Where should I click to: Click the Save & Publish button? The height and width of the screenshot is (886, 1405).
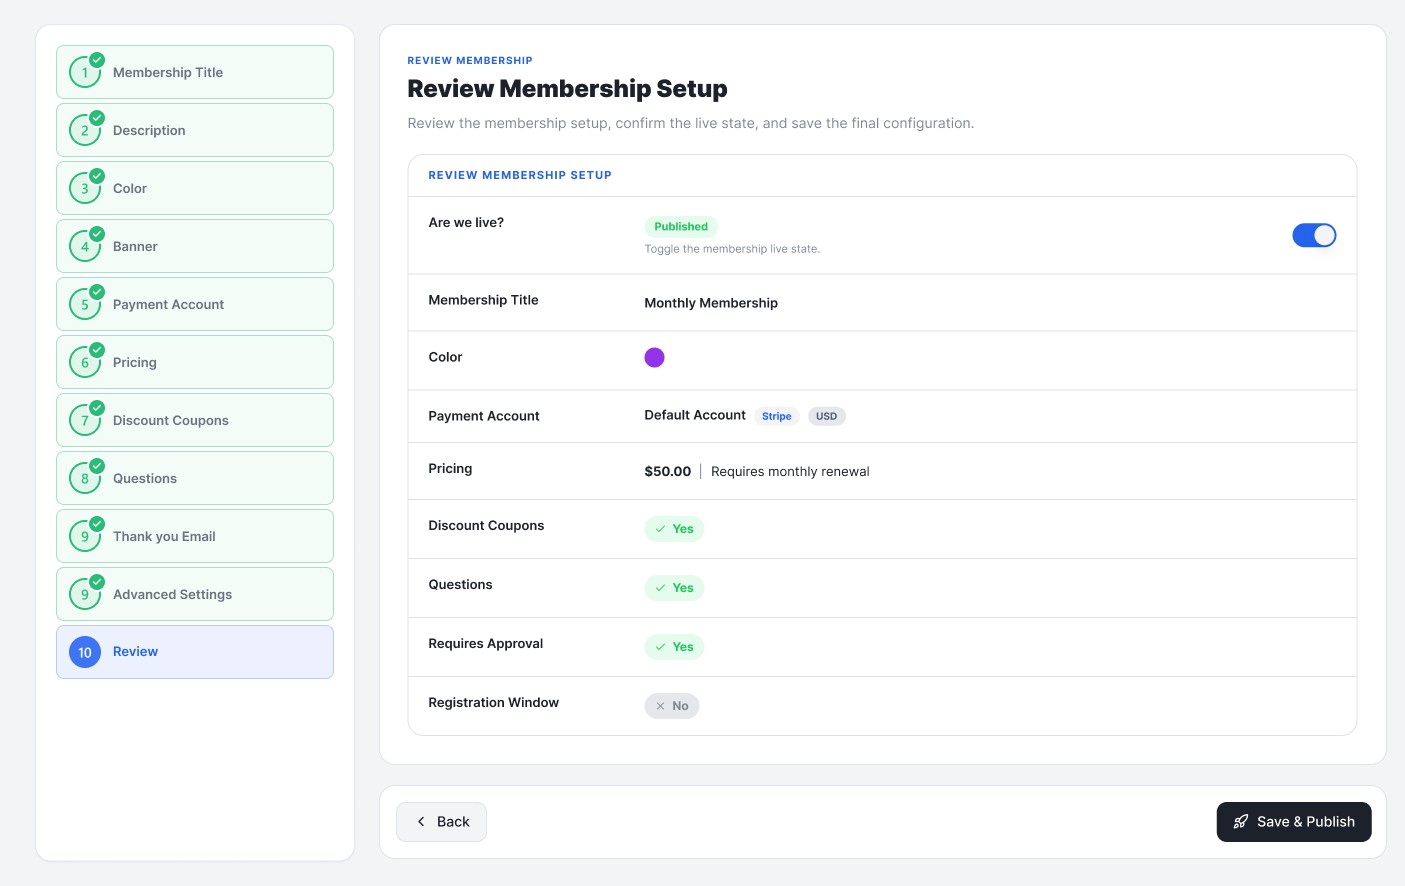point(1294,822)
